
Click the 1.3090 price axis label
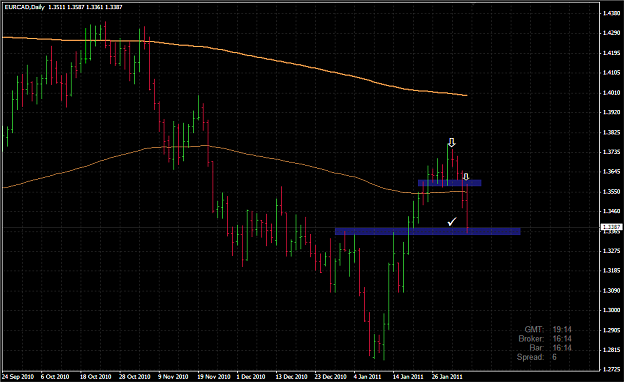click(x=611, y=291)
